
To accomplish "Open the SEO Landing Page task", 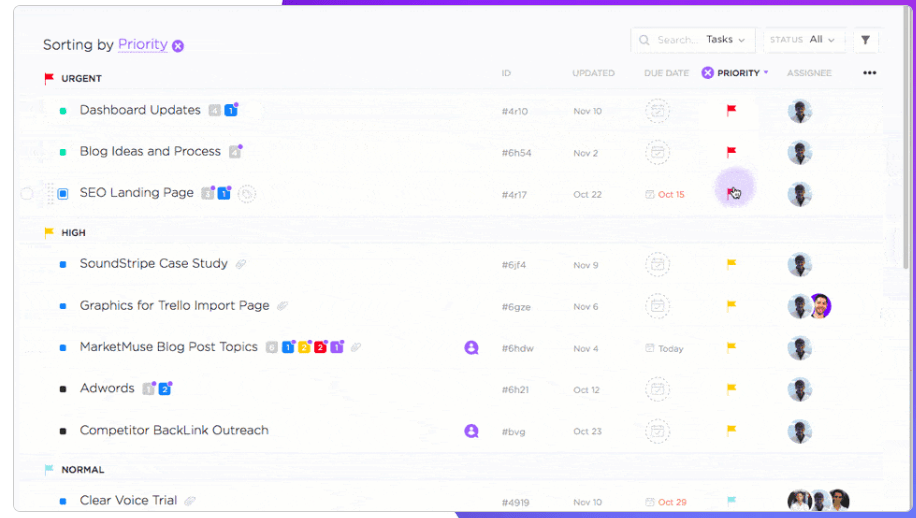I will click(x=137, y=193).
